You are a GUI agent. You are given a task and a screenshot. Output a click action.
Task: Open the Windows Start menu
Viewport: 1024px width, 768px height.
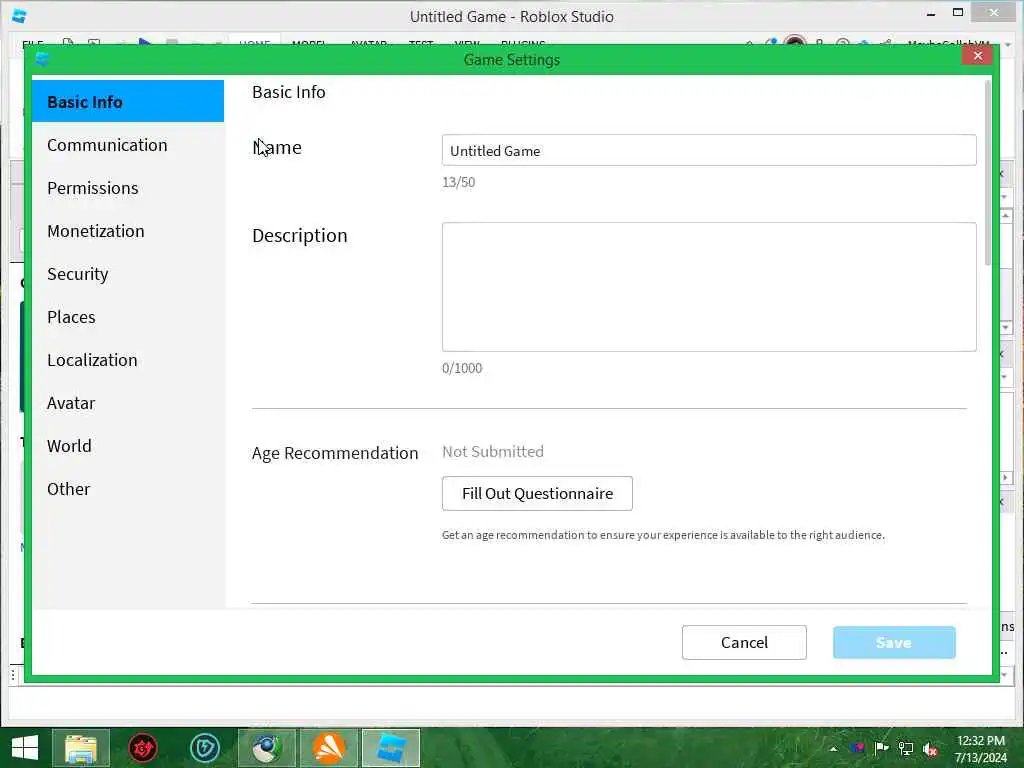pos(25,748)
